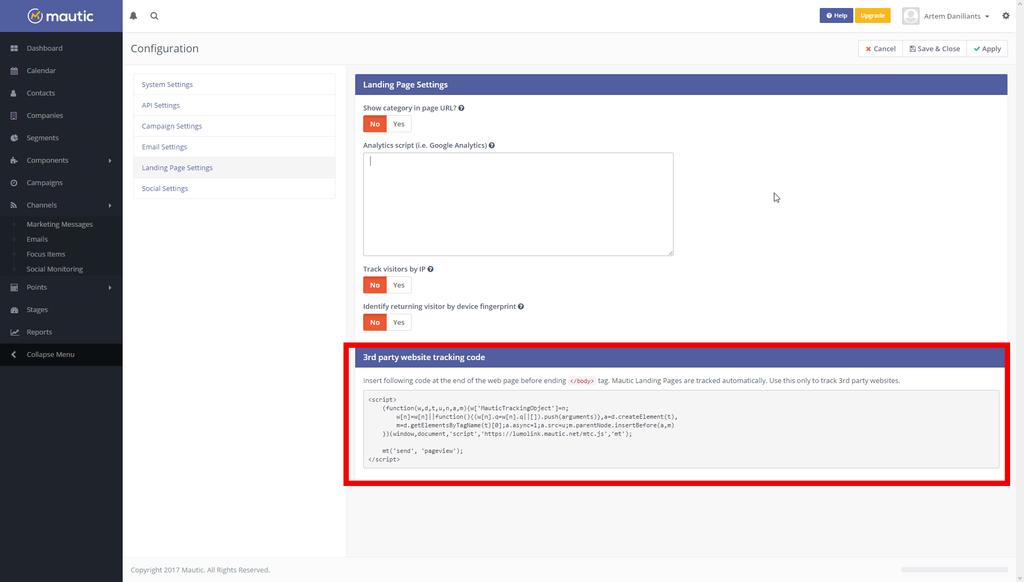Click the Campaigns clock icon

click(x=14, y=183)
